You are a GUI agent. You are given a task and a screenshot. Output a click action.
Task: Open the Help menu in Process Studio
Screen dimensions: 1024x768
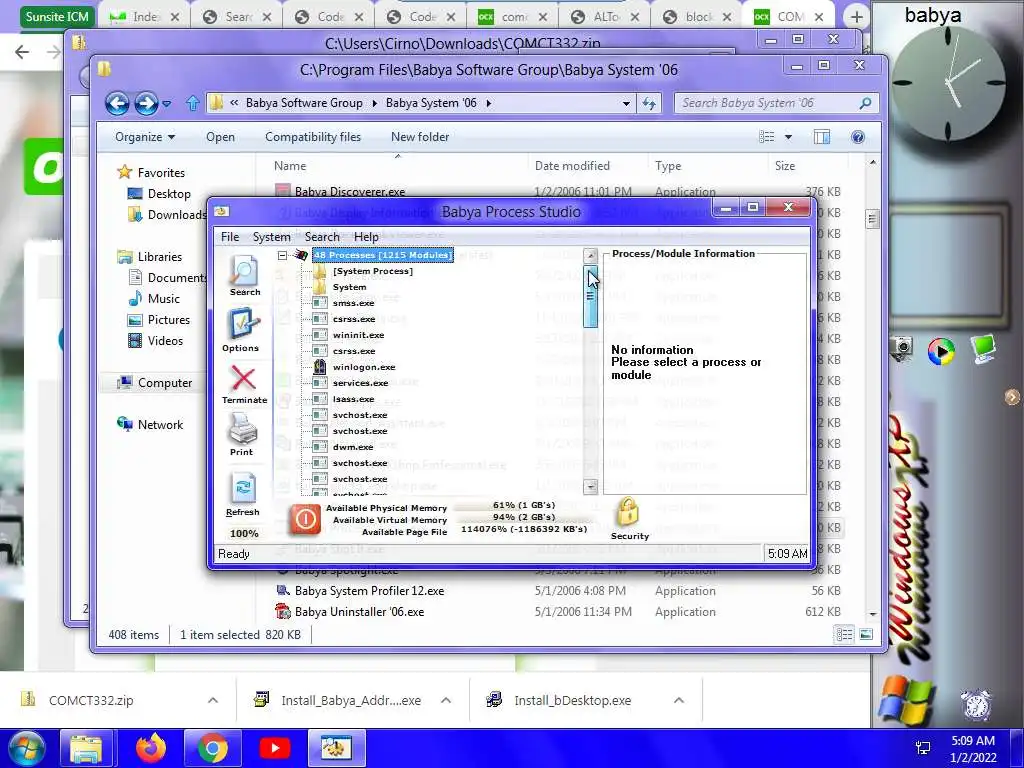pyautogui.click(x=366, y=237)
